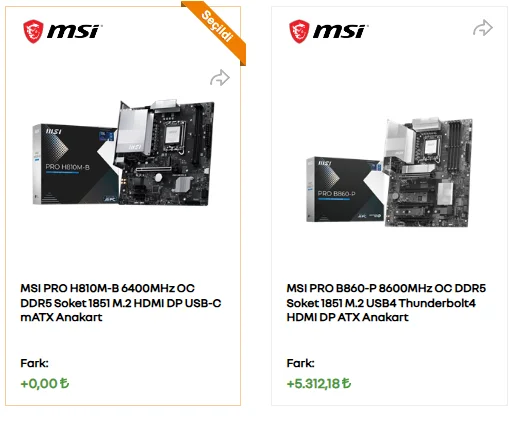Click MSI logo on the B860-P card
The width and height of the screenshot is (524, 422).
coord(328,31)
